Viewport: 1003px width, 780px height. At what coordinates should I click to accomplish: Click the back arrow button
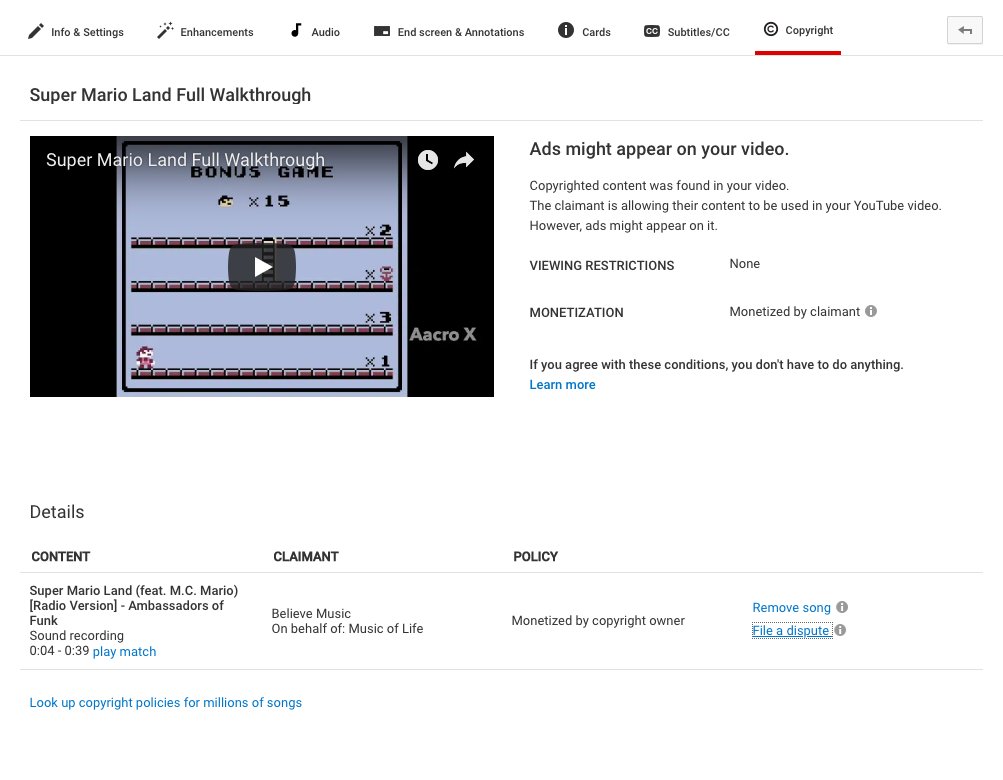[x=965, y=31]
